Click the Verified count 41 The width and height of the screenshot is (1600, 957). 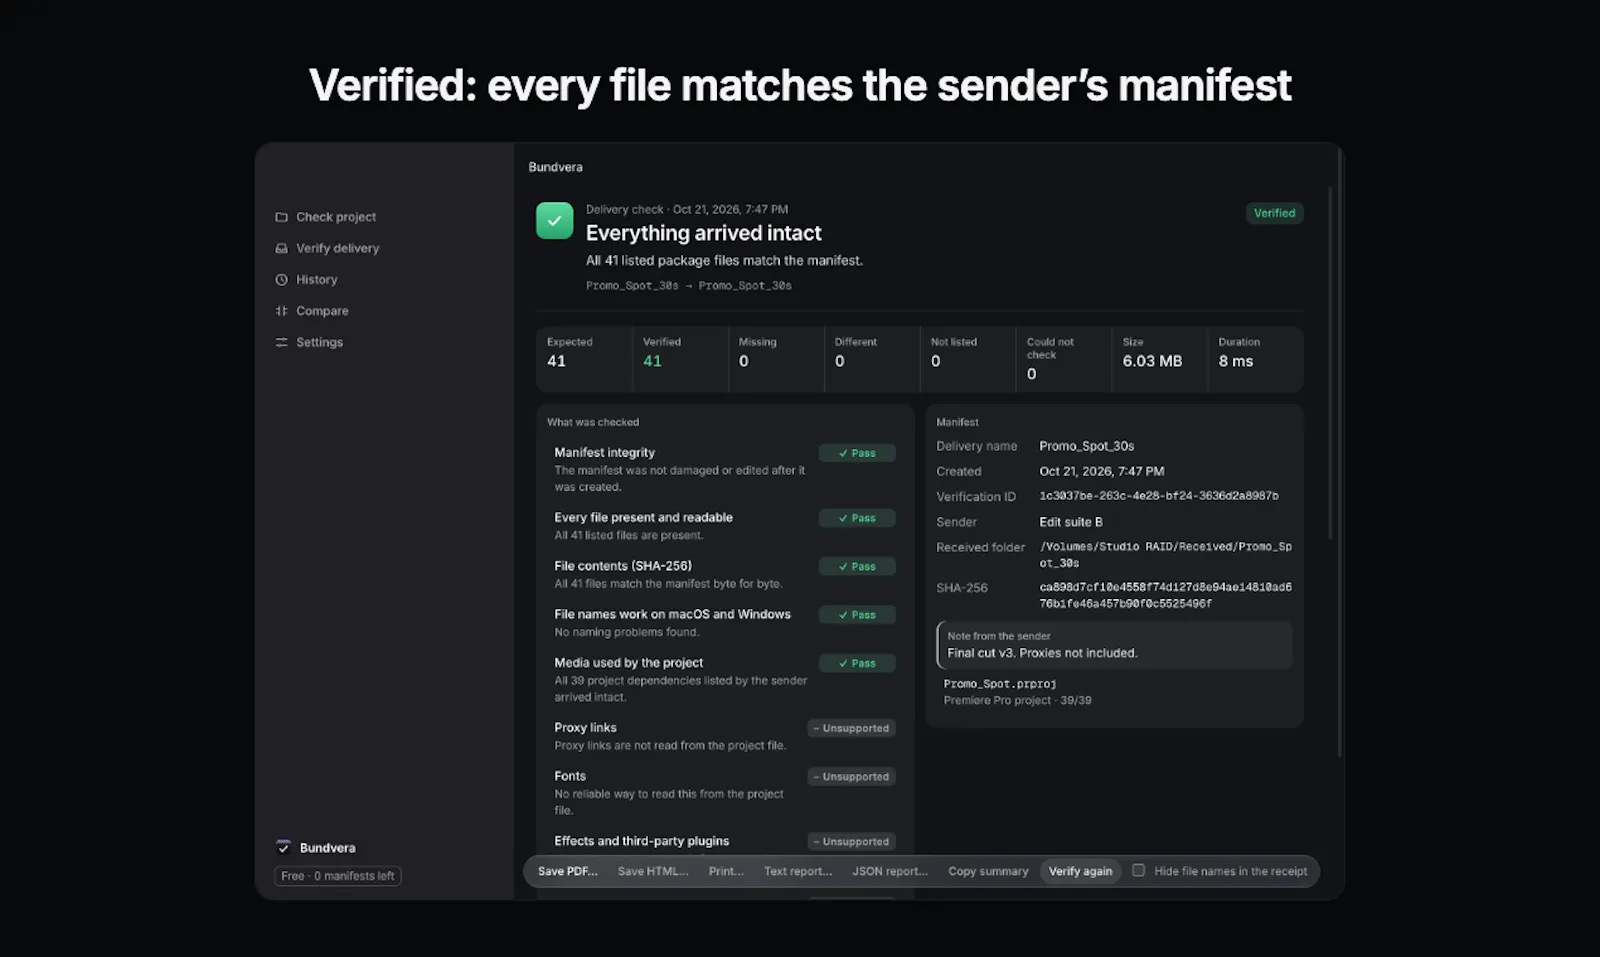[x=652, y=361]
